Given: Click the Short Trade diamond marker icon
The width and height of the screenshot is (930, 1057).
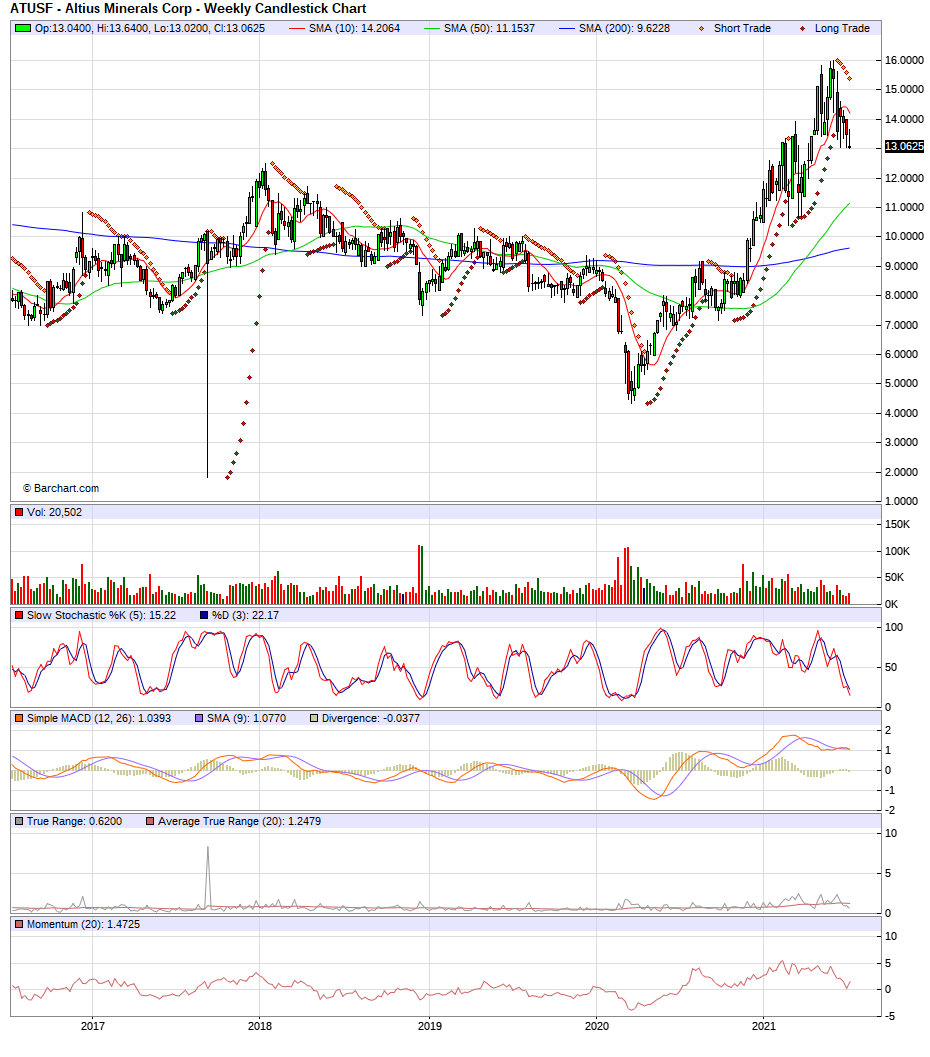Looking at the screenshot, I should coord(702,28).
